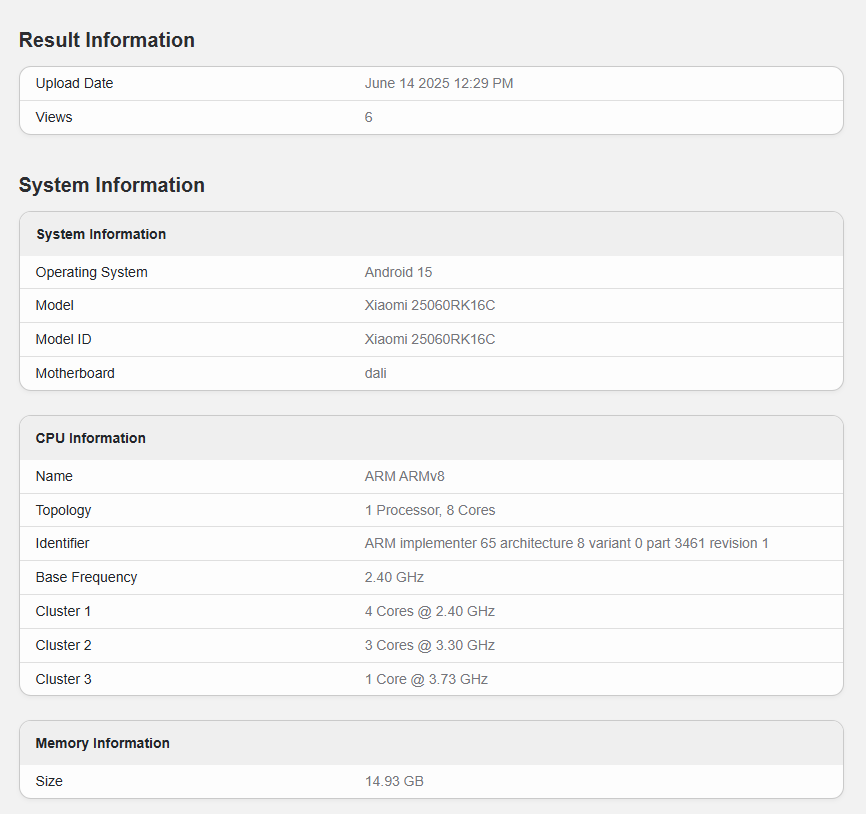Click the Topology value 1 Processor, 8 Cores
This screenshot has width=866, height=814.
[430, 511]
